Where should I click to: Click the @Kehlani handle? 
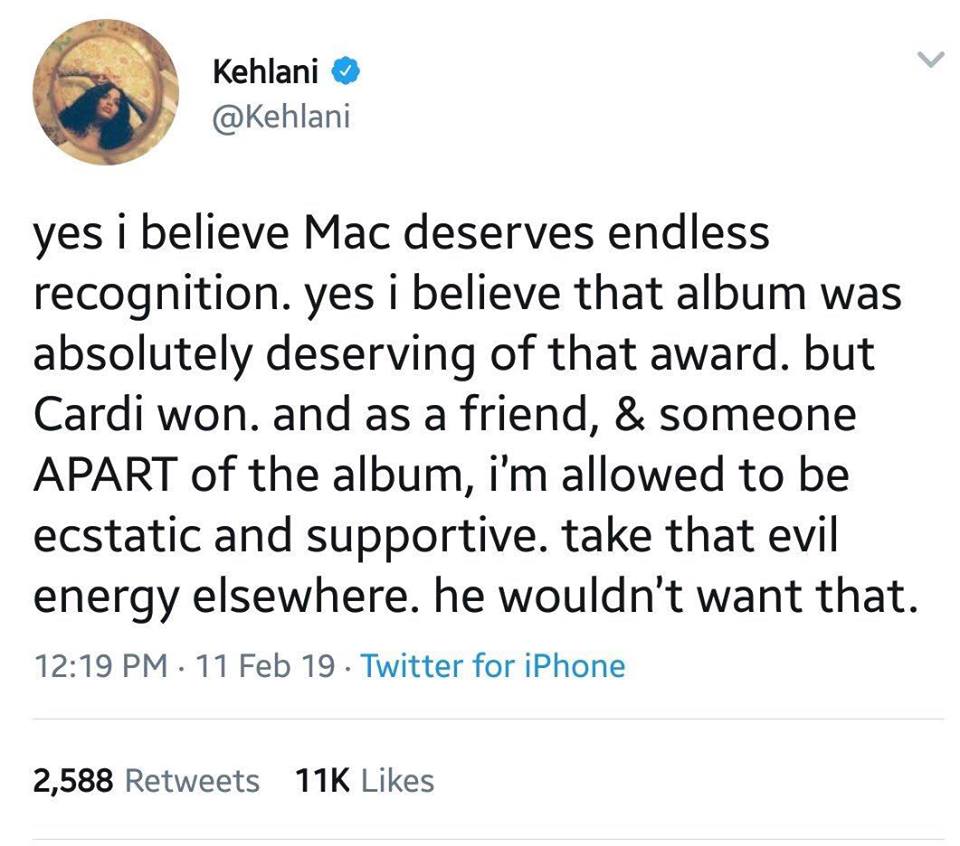point(282,117)
